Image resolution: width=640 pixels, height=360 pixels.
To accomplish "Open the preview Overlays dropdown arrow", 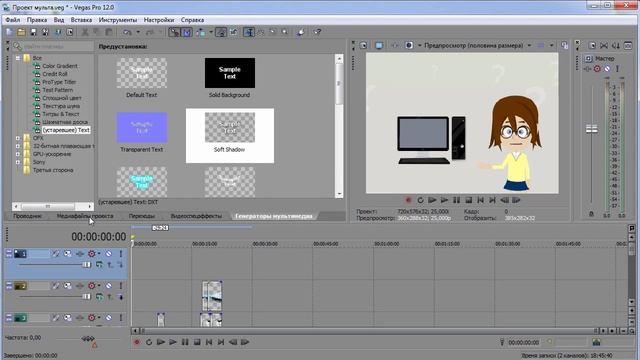I will click(x=552, y=45).
